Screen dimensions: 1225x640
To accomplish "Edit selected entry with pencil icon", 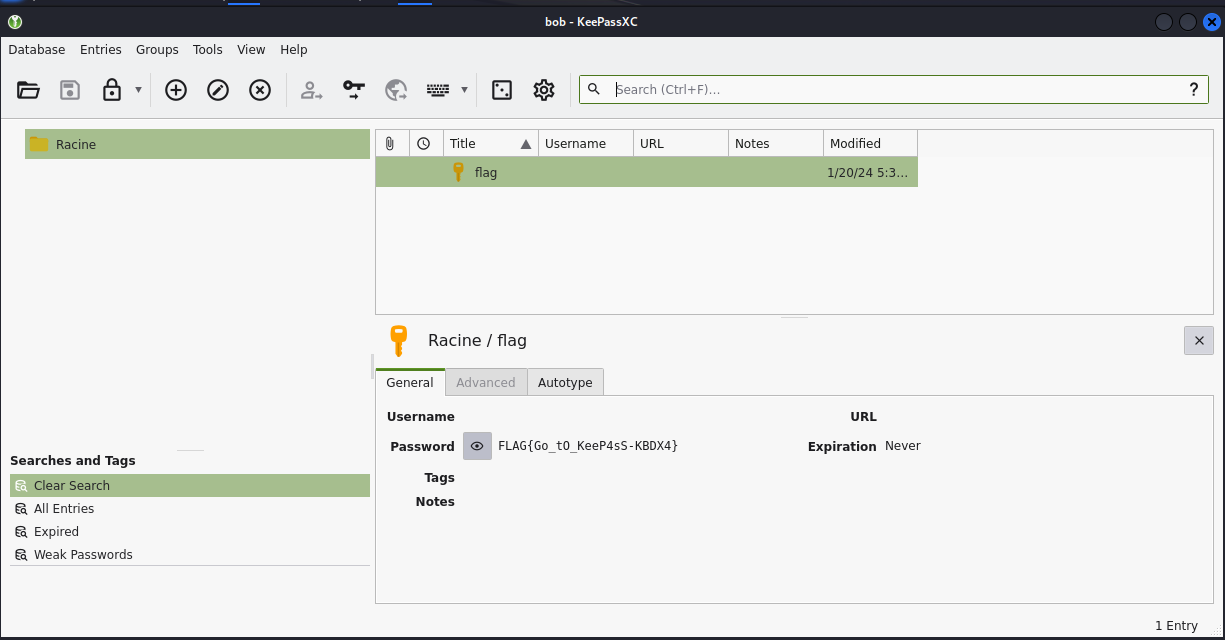I will coord(218,90).
